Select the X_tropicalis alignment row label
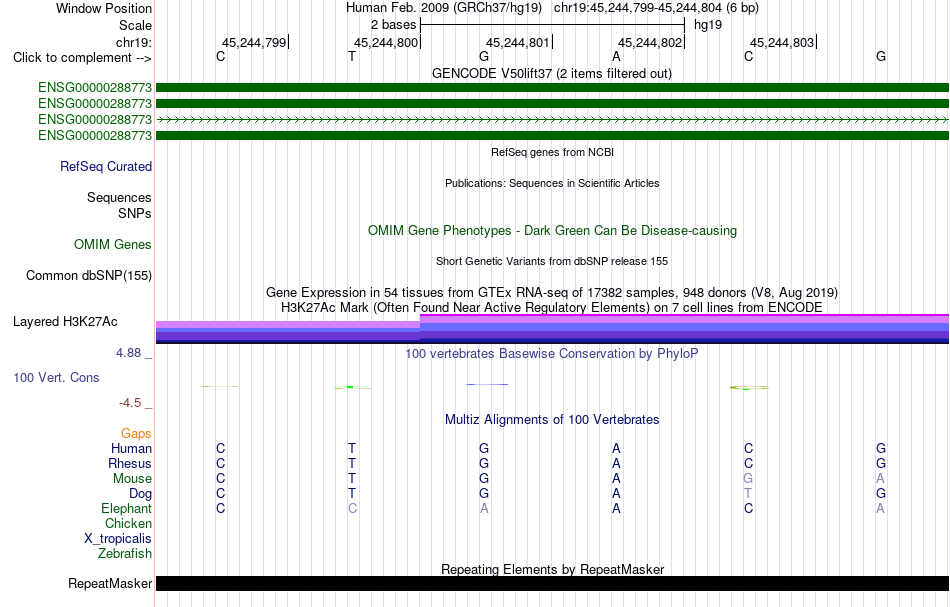Image resolution: width=950 pixels, height=607 pixels. pyautogui.click(x=118, y=539)
